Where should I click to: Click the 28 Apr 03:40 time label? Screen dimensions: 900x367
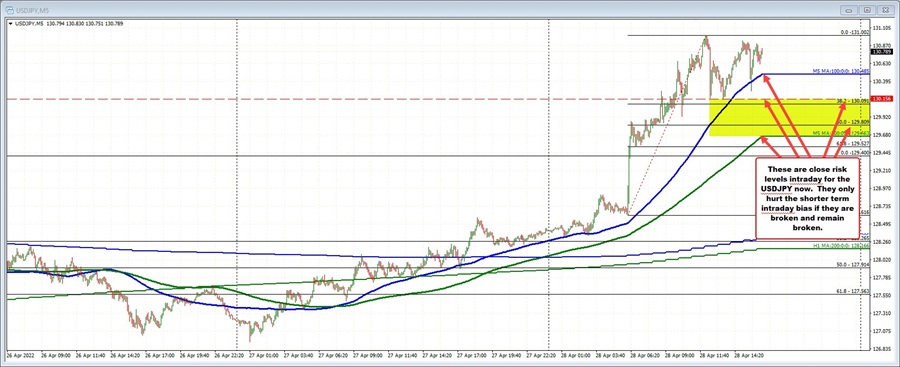click(x=610, y=356)
